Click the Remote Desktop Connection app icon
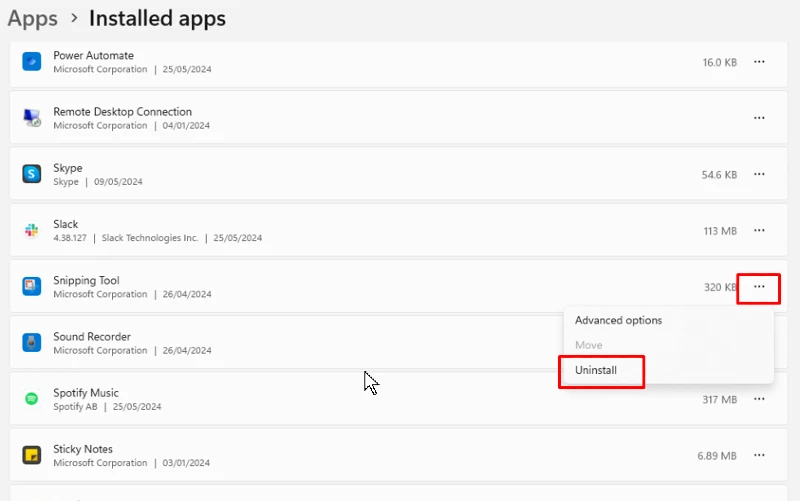Screen dimensions: 800x501 [x=32, y=118]
